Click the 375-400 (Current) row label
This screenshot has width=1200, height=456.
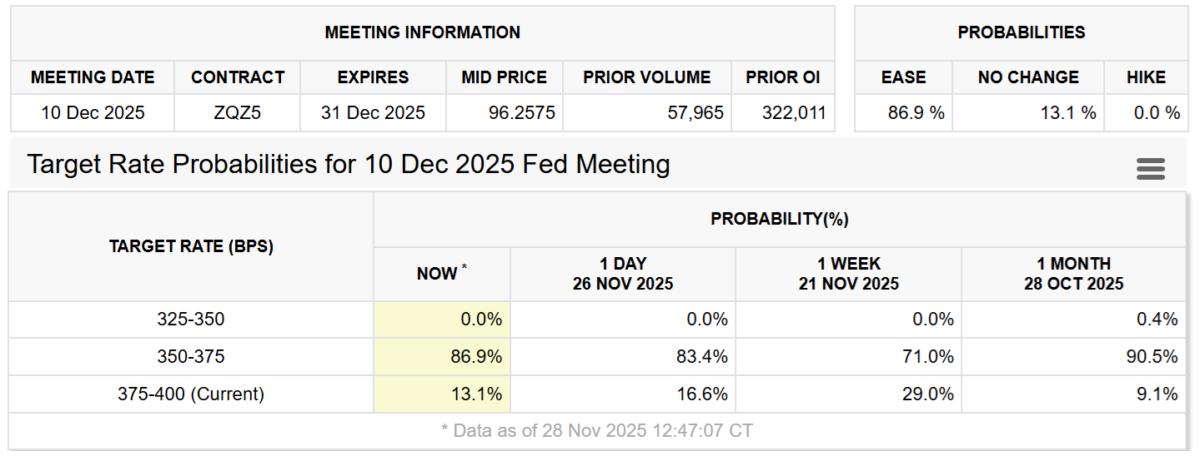click(191, 394)
